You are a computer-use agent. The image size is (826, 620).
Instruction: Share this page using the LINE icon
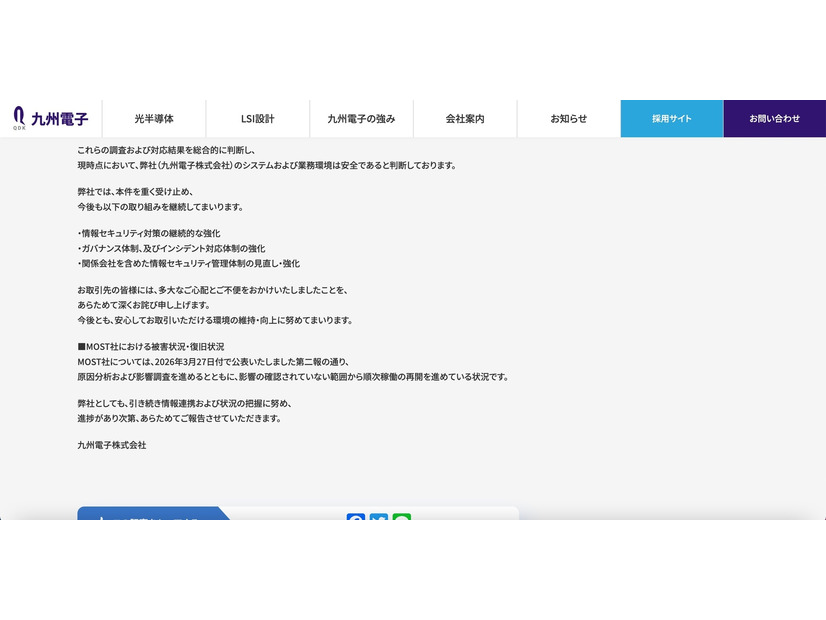pyautogui.click(x=401, y=519)
